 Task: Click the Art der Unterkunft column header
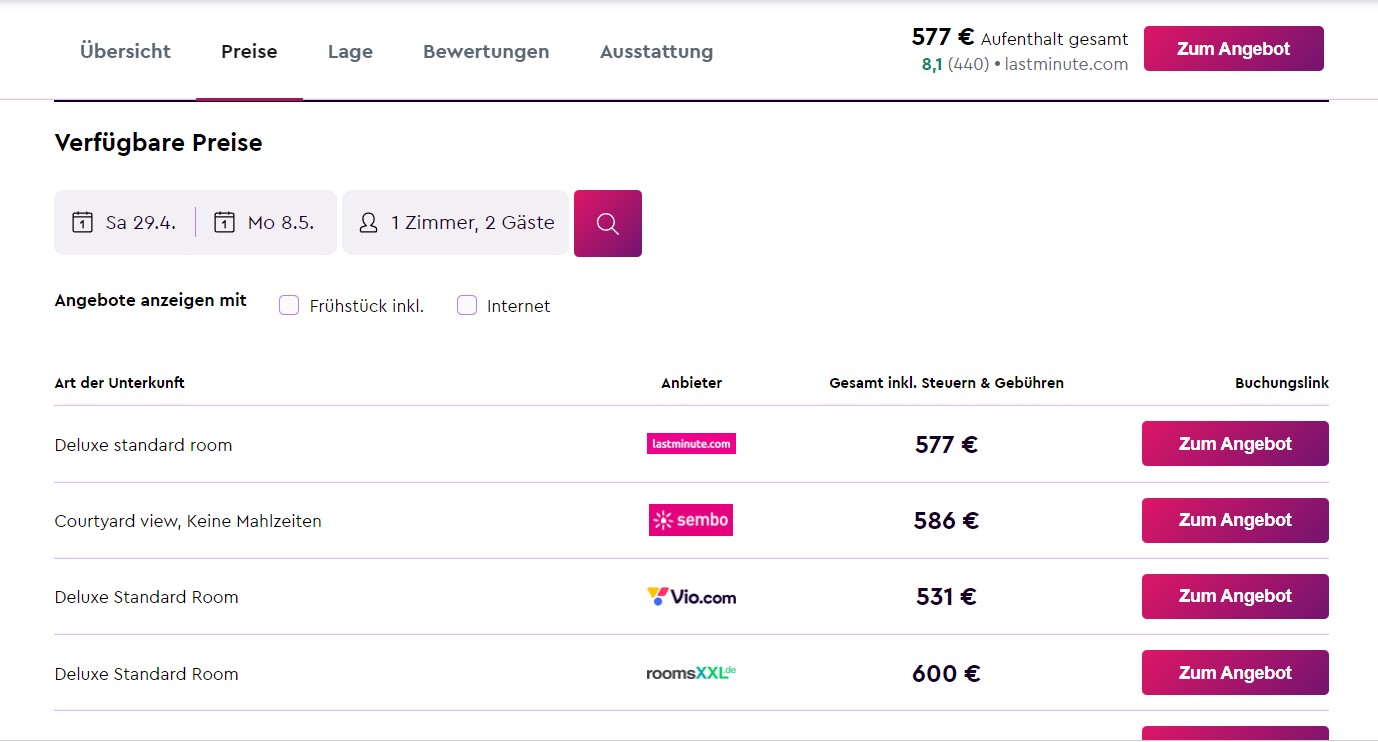(119, 383)
